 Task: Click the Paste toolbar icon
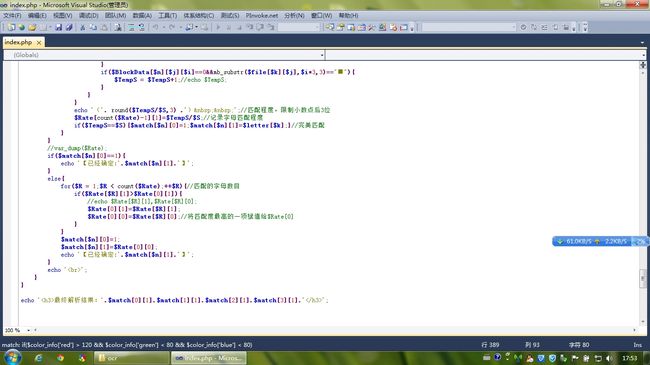(104, 27)
